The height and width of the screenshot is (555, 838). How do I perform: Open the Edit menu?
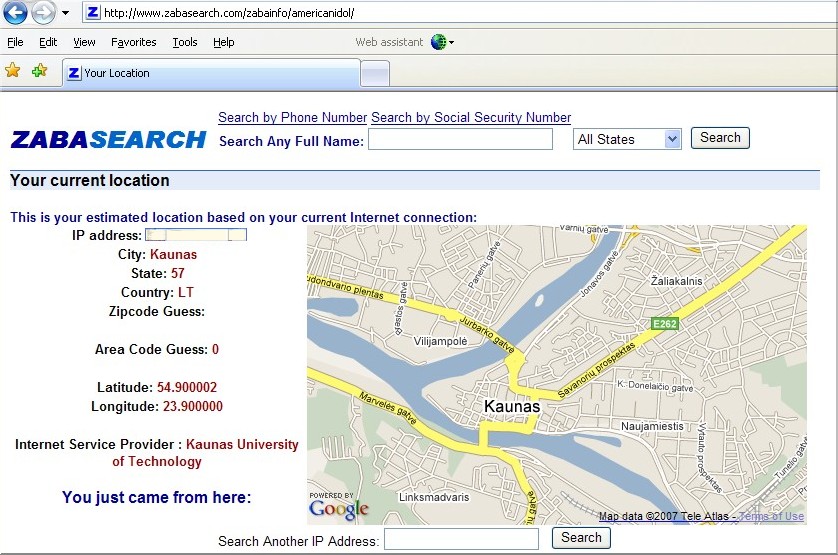point(48,42)
